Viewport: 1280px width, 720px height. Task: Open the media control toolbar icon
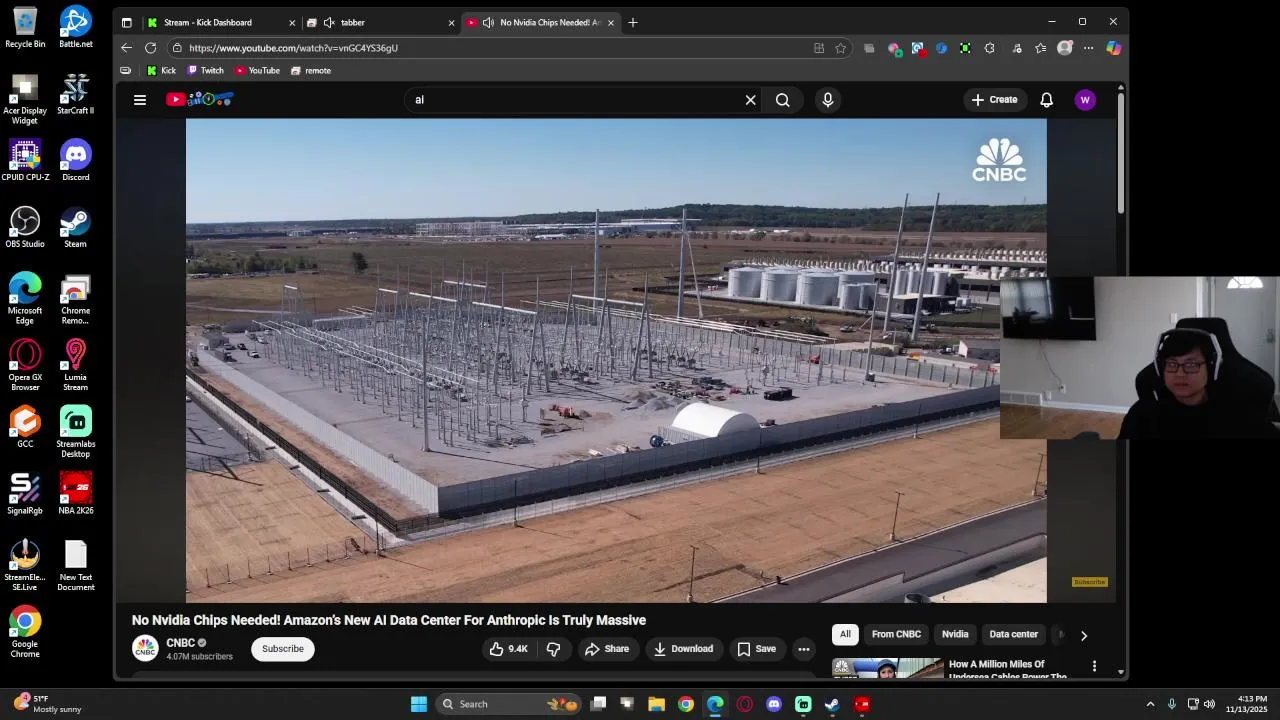pyautogui.click(x=1017, y=48)
